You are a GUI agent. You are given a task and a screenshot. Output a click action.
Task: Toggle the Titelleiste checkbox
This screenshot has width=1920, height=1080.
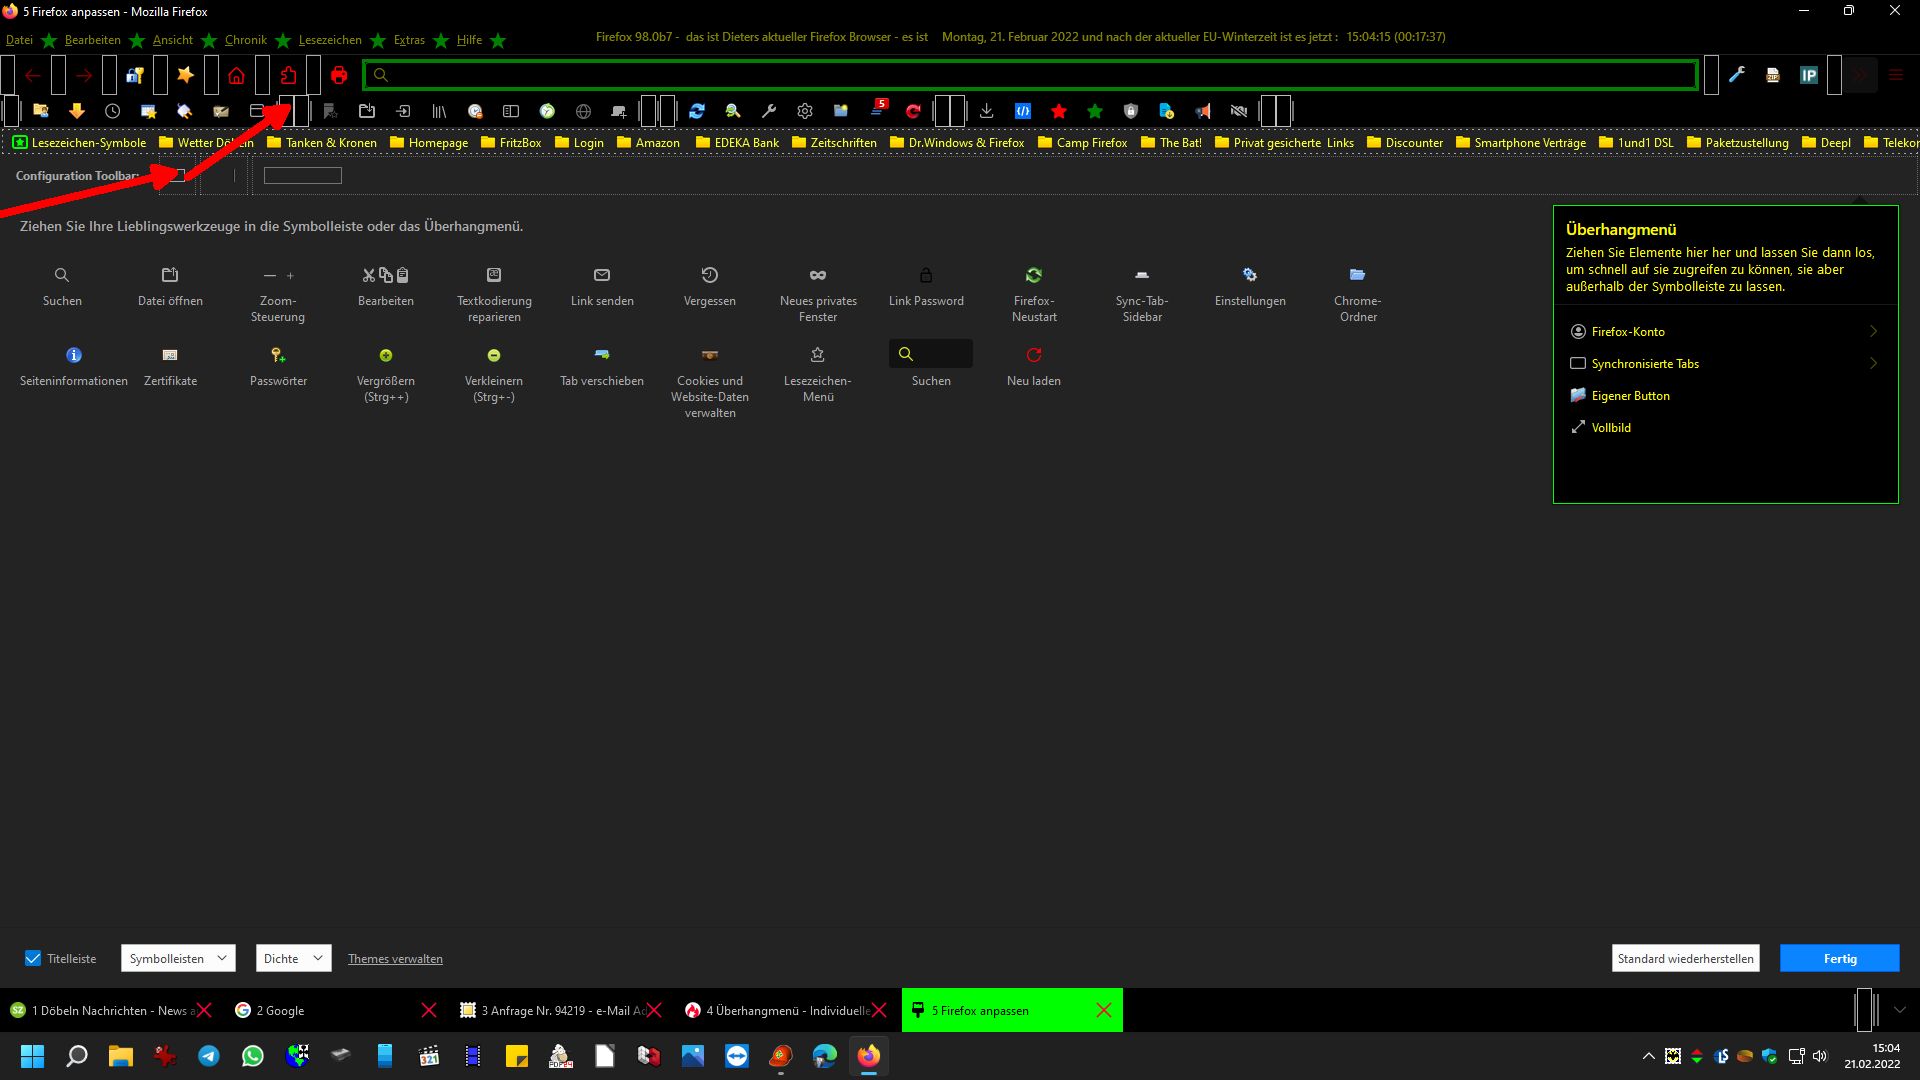pos(33,958)
